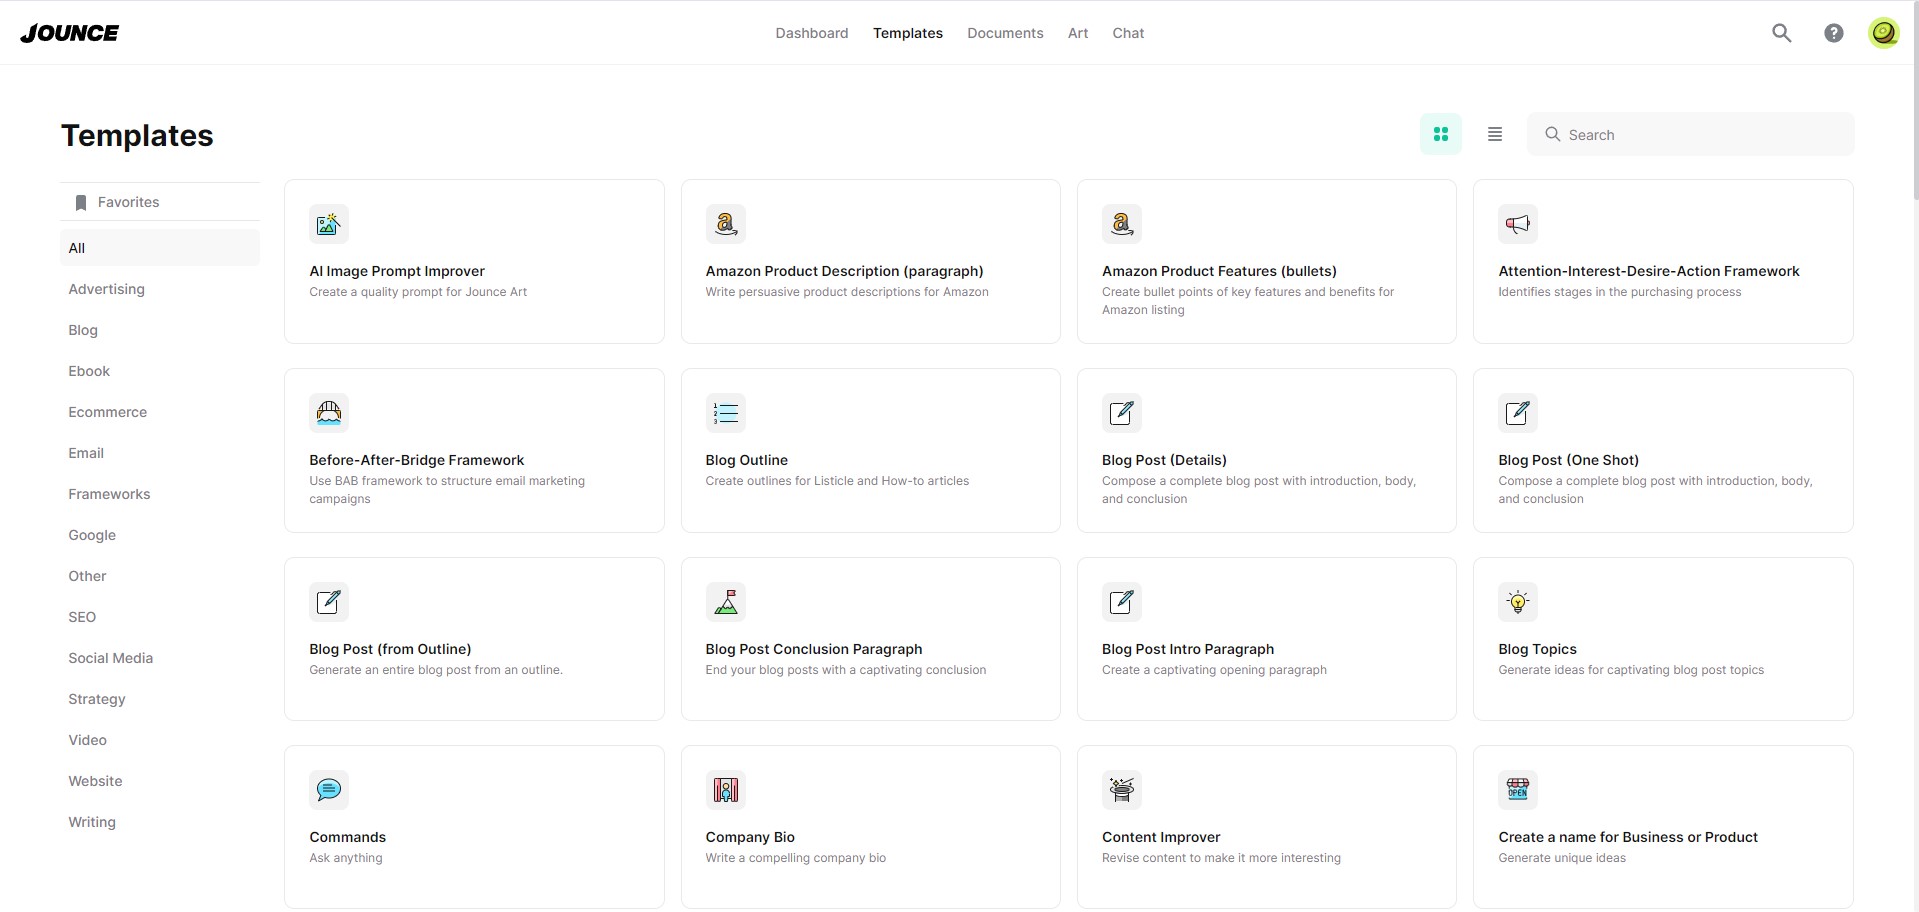Click text "Create a captivating opening paragraph"
The height and width of the screenshot is (912, 1919).
point(1214,670)
